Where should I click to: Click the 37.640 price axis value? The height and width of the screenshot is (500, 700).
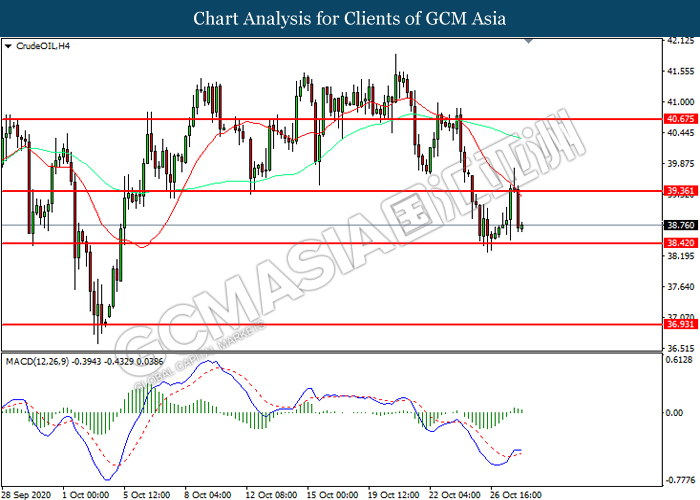tap(681, 287)
